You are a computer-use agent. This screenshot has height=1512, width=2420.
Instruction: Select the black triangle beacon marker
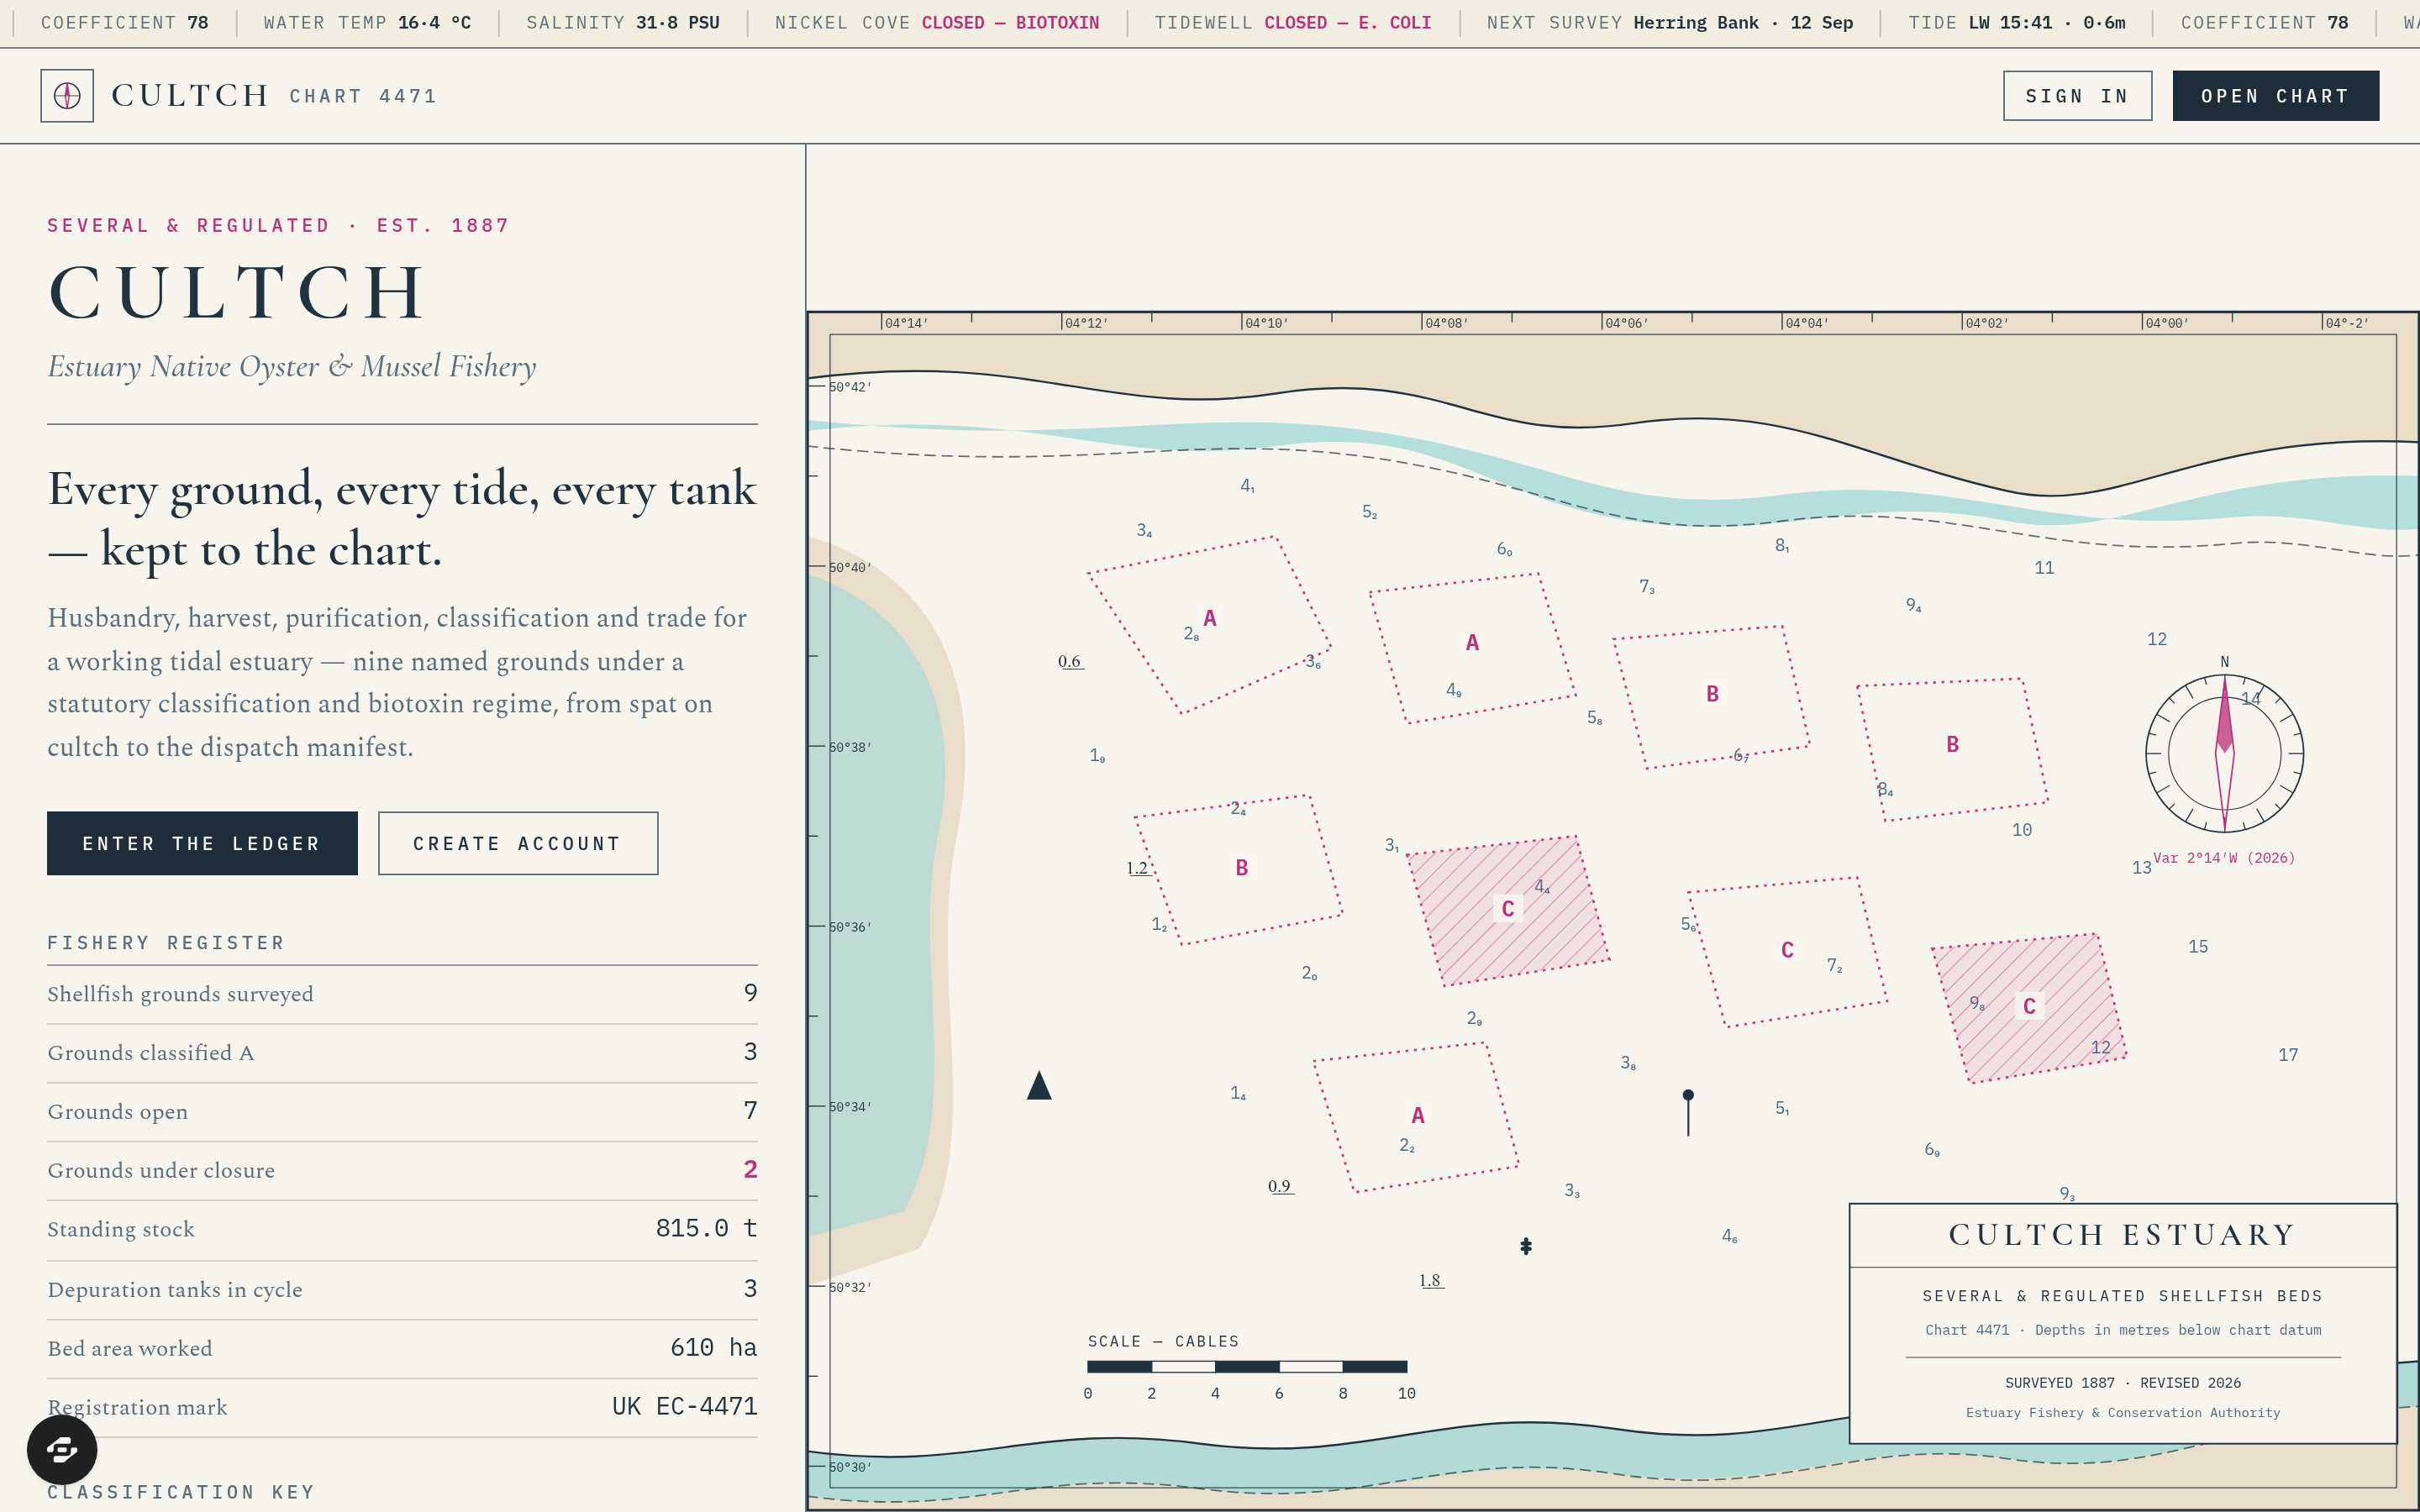(x=1039, y=1085)
